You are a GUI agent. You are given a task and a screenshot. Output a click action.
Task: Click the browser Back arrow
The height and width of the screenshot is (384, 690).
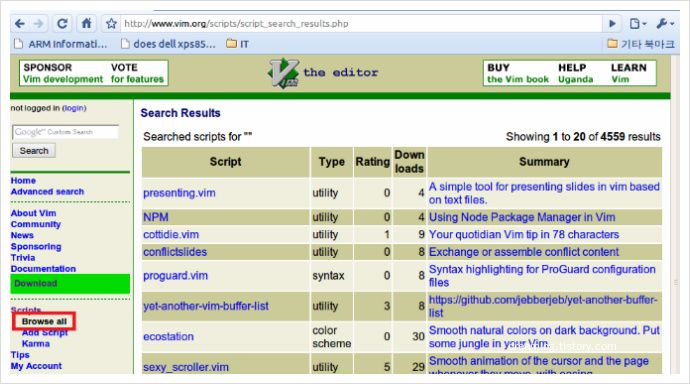point(20,23)
